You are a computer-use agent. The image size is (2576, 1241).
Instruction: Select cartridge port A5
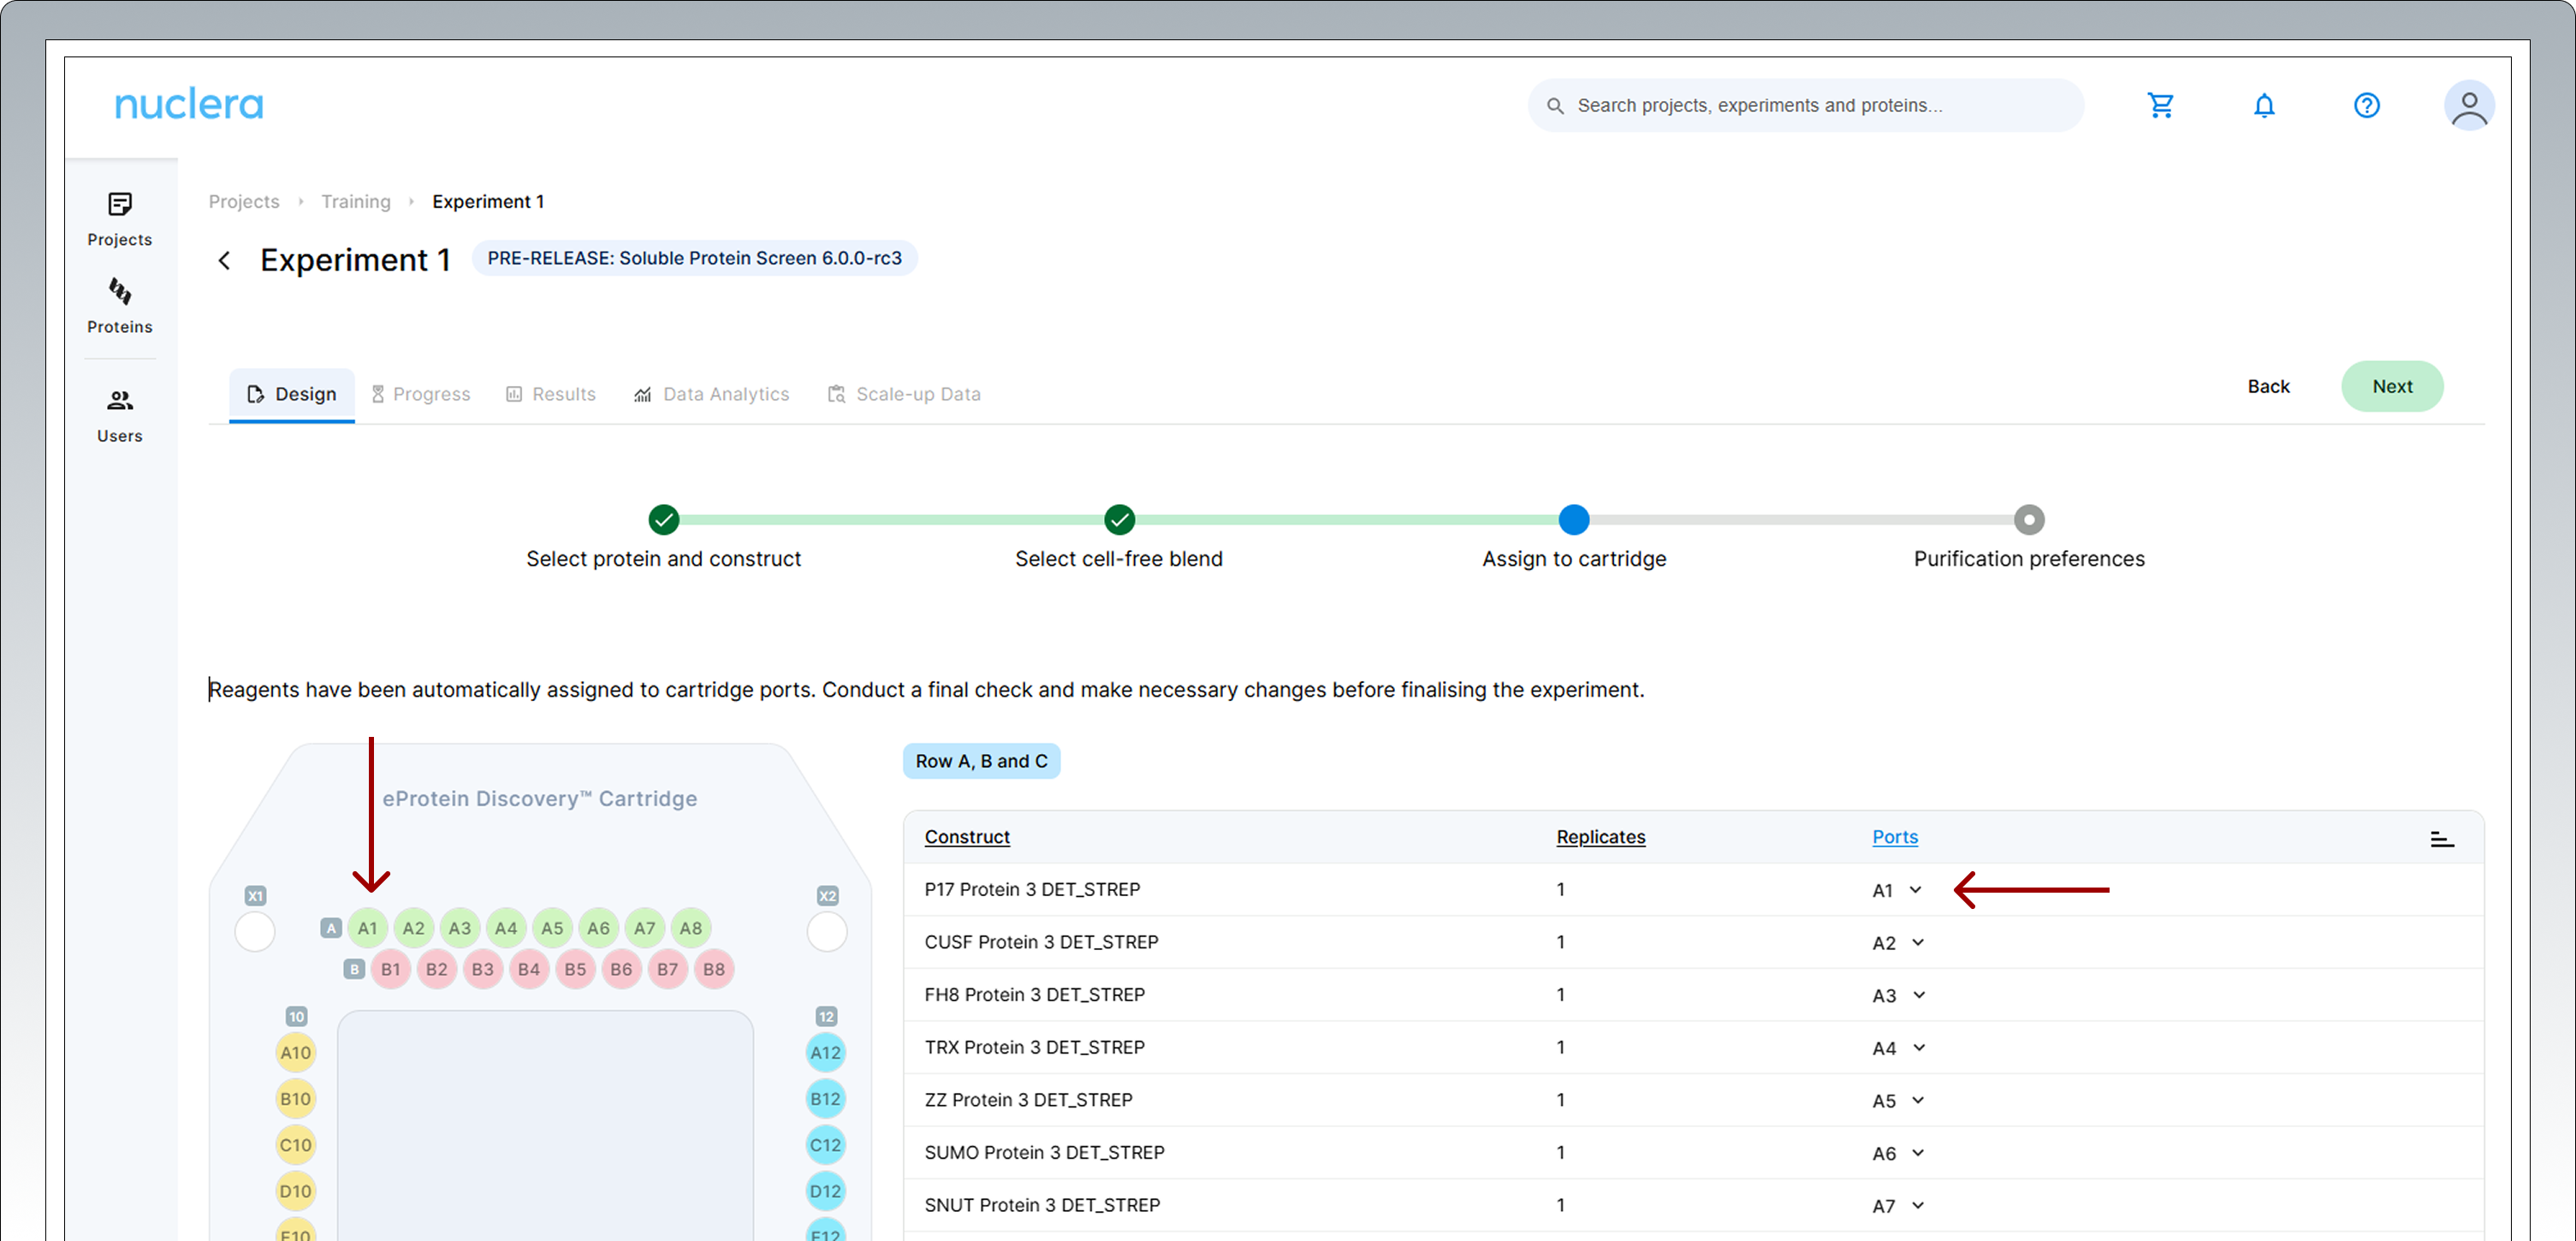pos(552,928)
